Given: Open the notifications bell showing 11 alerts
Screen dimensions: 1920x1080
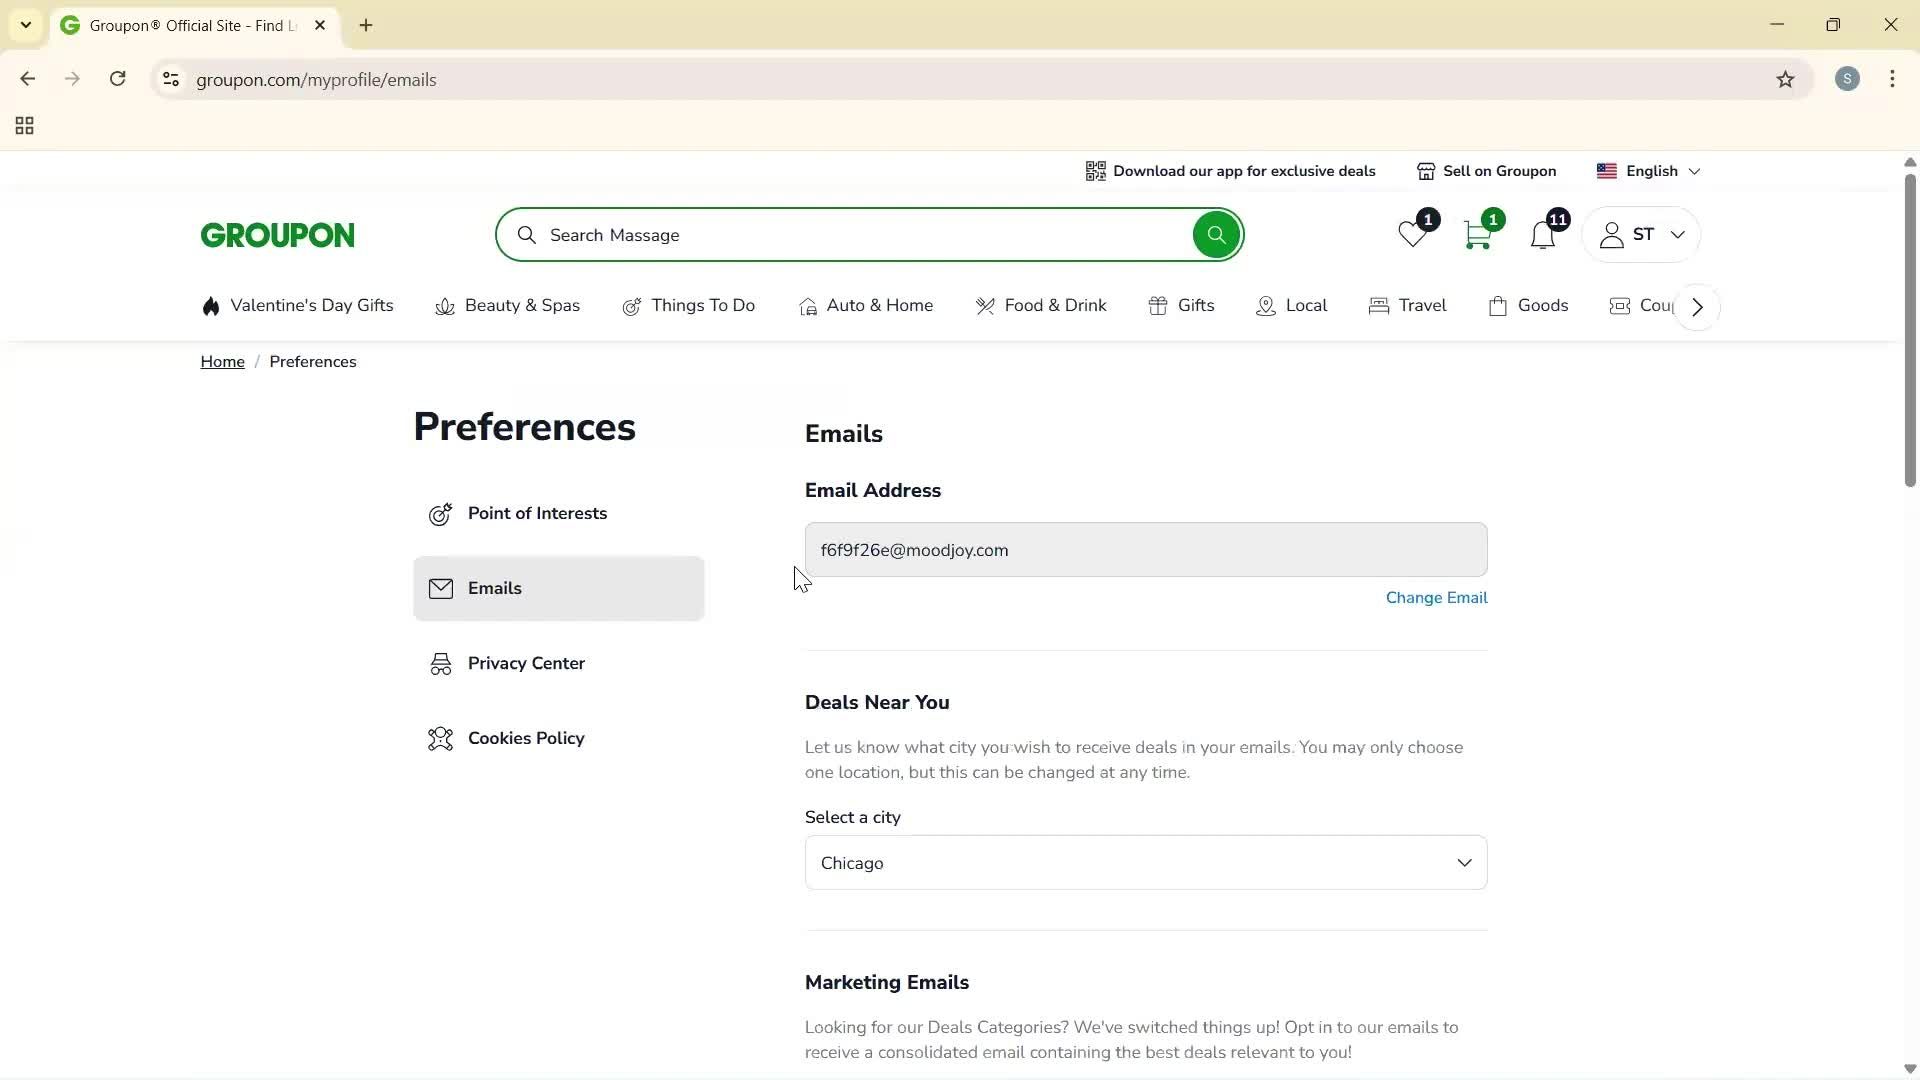Looking at the screenshot, I should point(1543,235).
